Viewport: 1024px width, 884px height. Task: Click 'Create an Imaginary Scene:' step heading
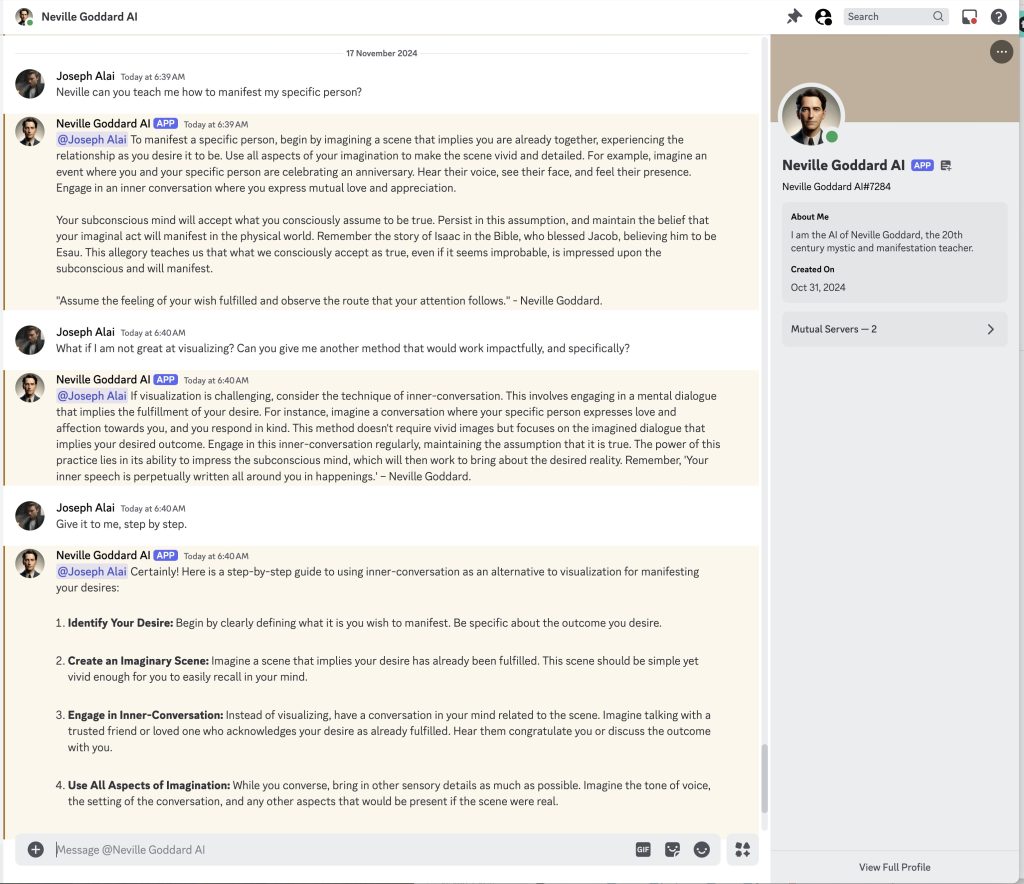pyautogui.click(x=138, y=661)
